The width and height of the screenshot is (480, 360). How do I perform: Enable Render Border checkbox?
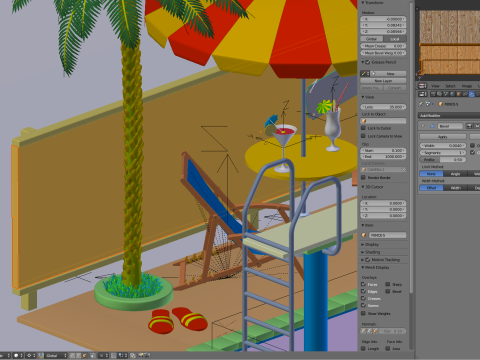(363, 178)
